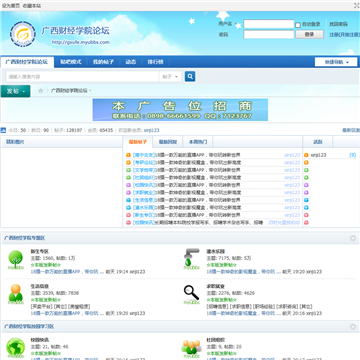The height and width of the screenshot is (360, 360).
Task: Open the 求职就业 board title
Action: [216, 286]
